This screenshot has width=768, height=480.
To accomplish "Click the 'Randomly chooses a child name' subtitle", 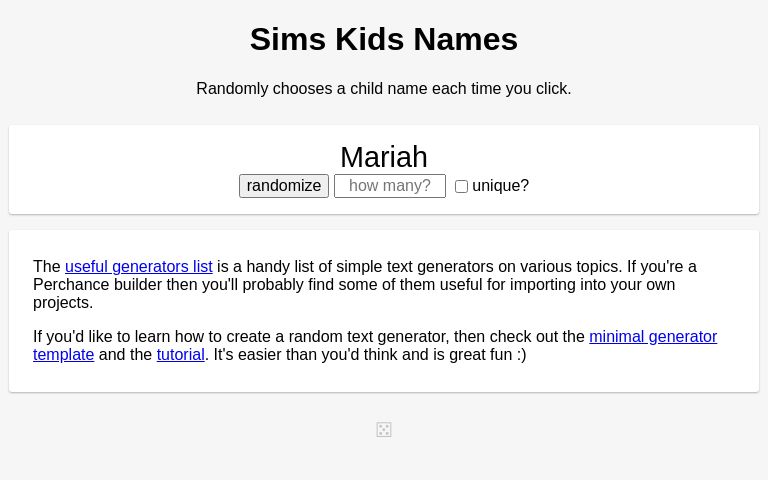I will [x=384, y=89].
